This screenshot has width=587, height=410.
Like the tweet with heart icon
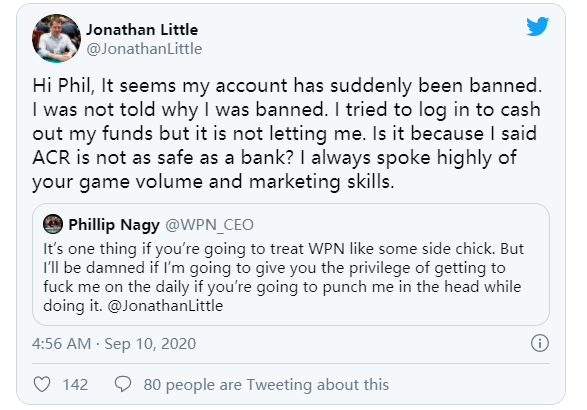coord(42,385)
